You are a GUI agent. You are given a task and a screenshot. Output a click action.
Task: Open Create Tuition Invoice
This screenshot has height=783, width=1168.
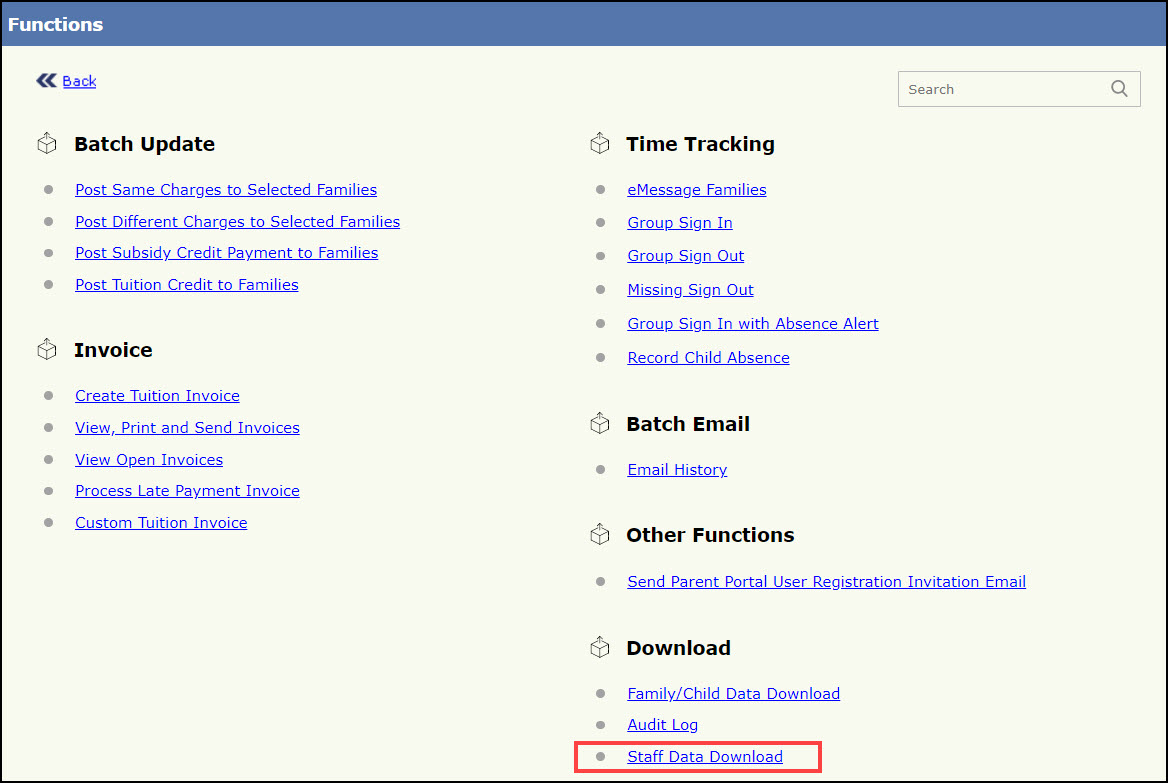tap(157, 396)
